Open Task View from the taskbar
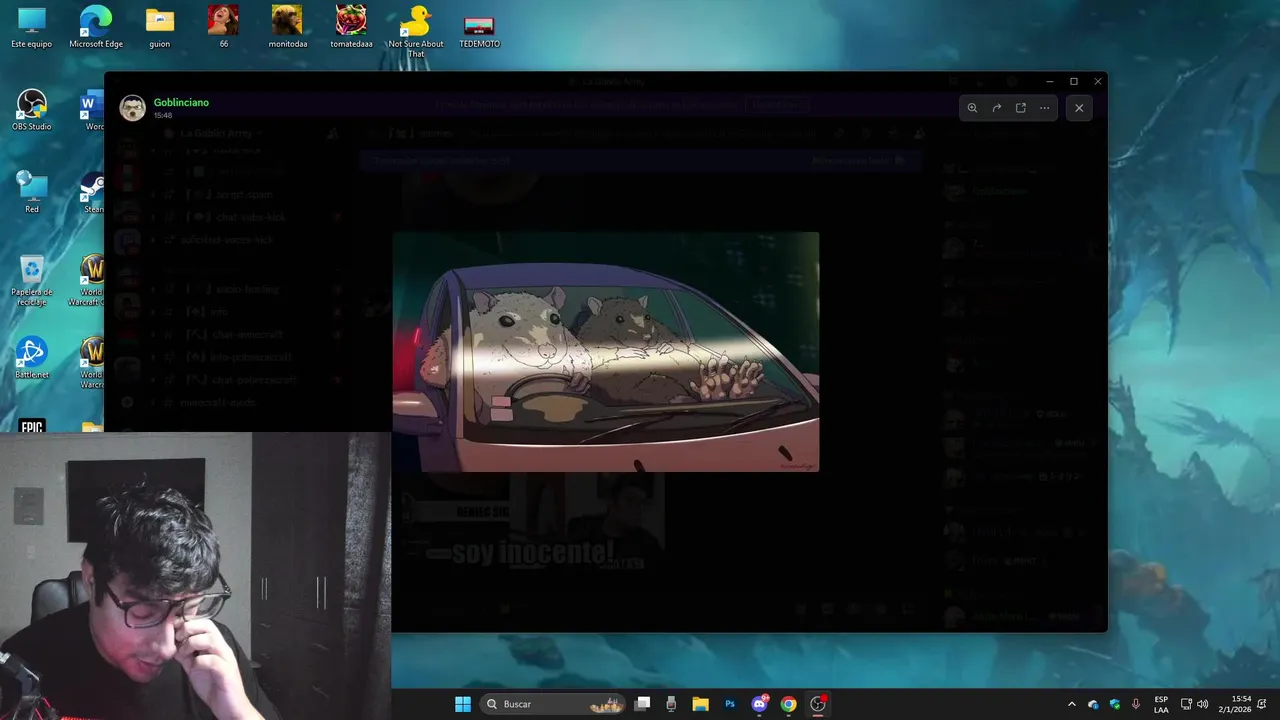The height and width of the screenshot is (720, 1280). click(643, 704)
